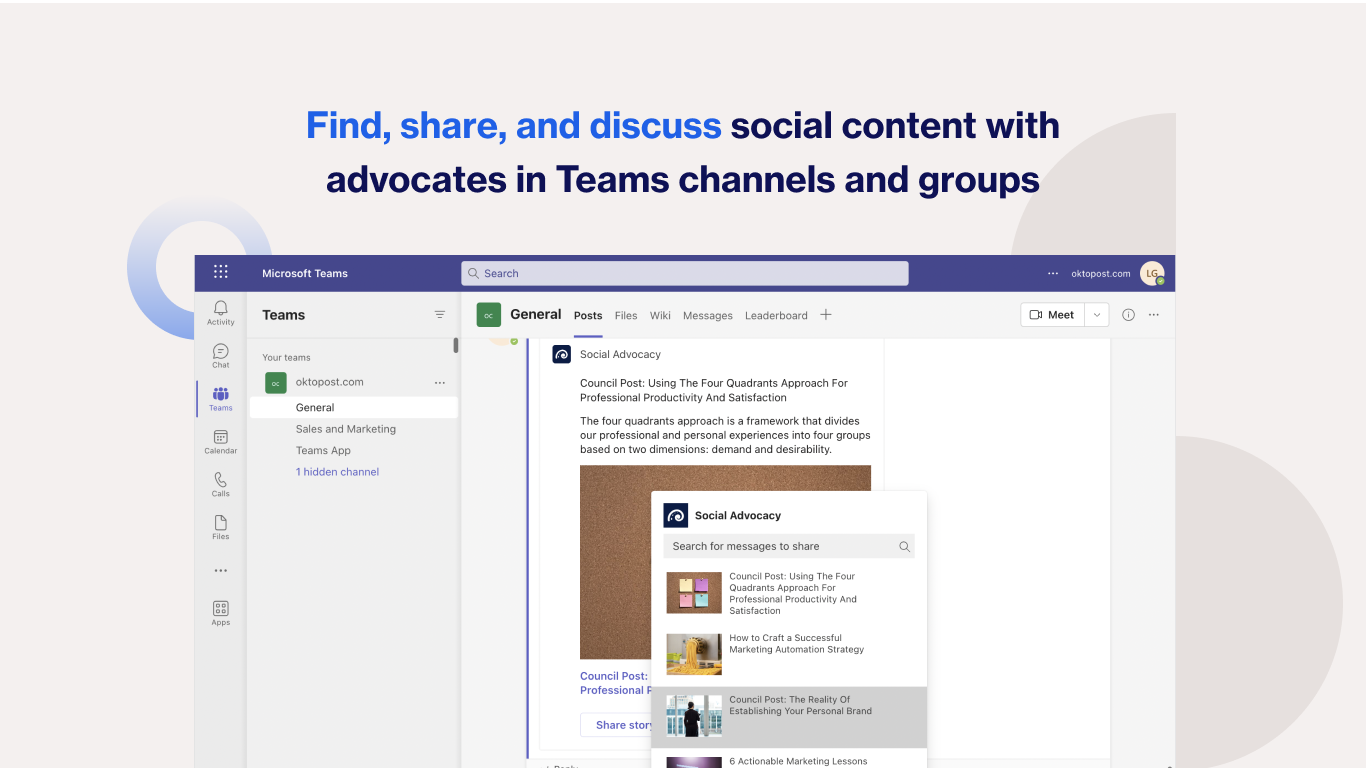Click the sticky notes thumbnail
1366x768 pixels.
click(x=694, y=593)
